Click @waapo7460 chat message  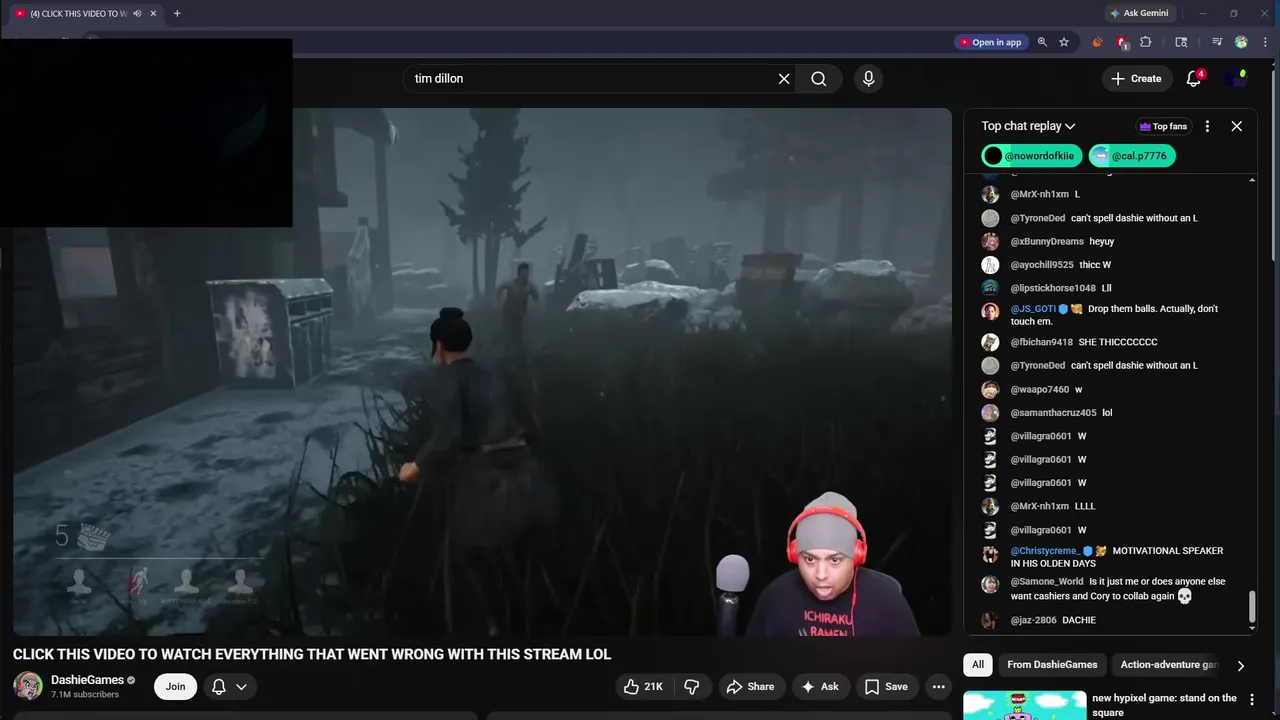point(1108,389)
